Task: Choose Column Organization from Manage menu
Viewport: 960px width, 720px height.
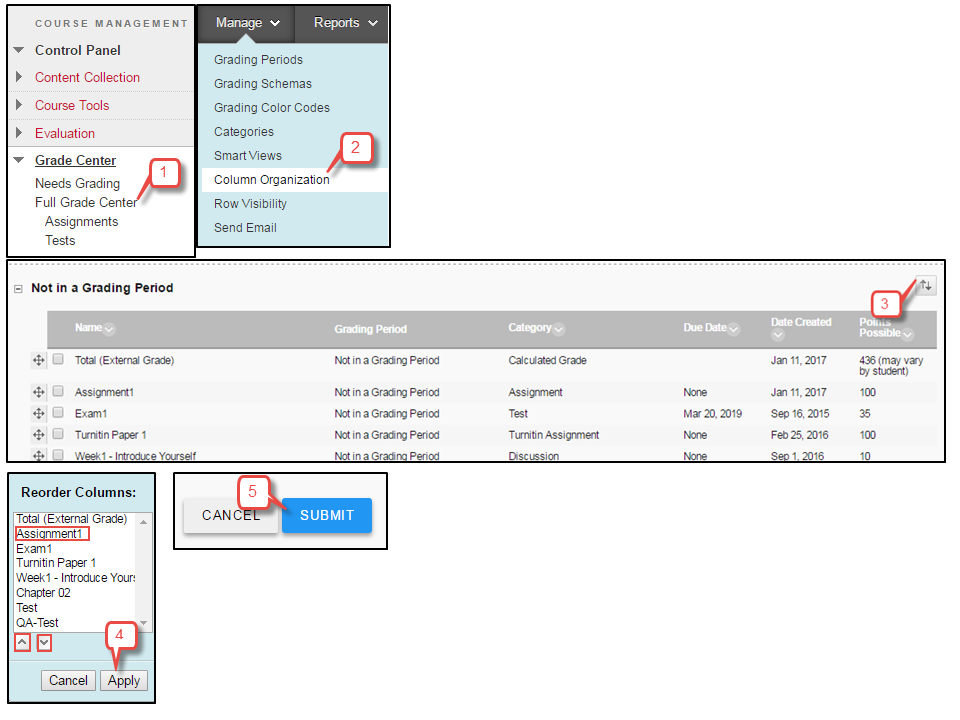Action: (x=272, y=179)
